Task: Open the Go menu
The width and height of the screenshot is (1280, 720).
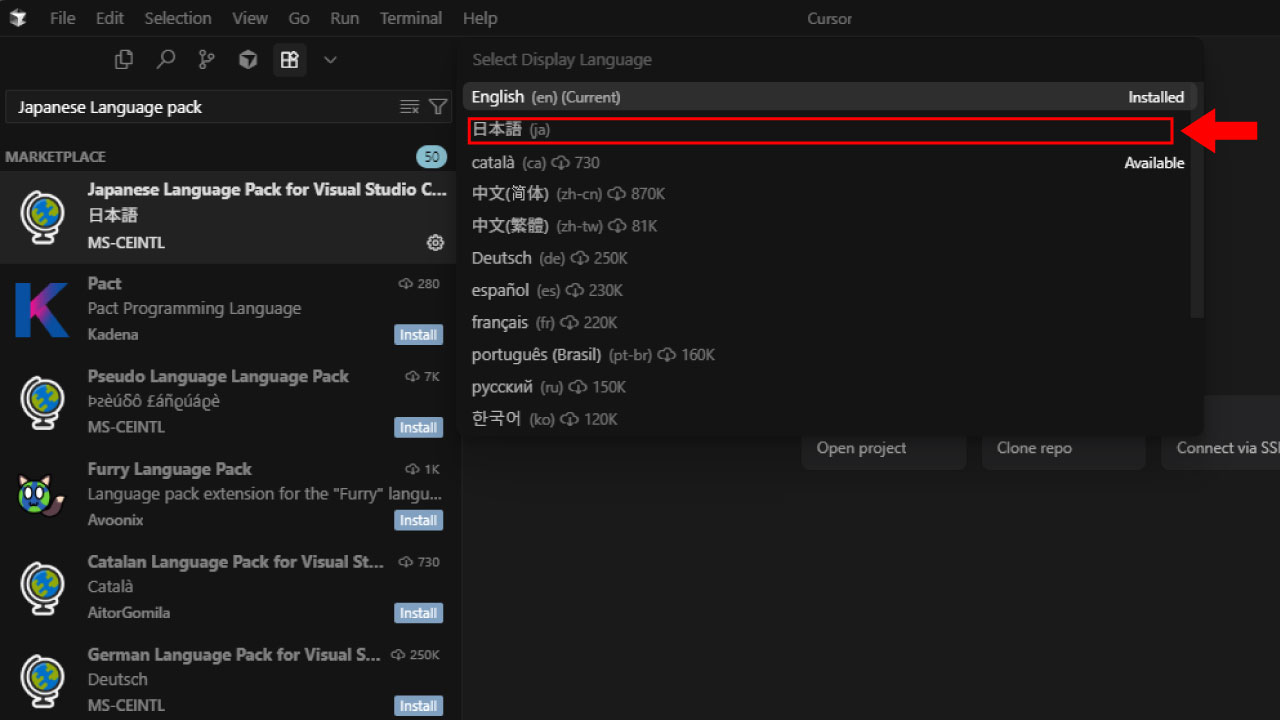Action: (299, 18)
